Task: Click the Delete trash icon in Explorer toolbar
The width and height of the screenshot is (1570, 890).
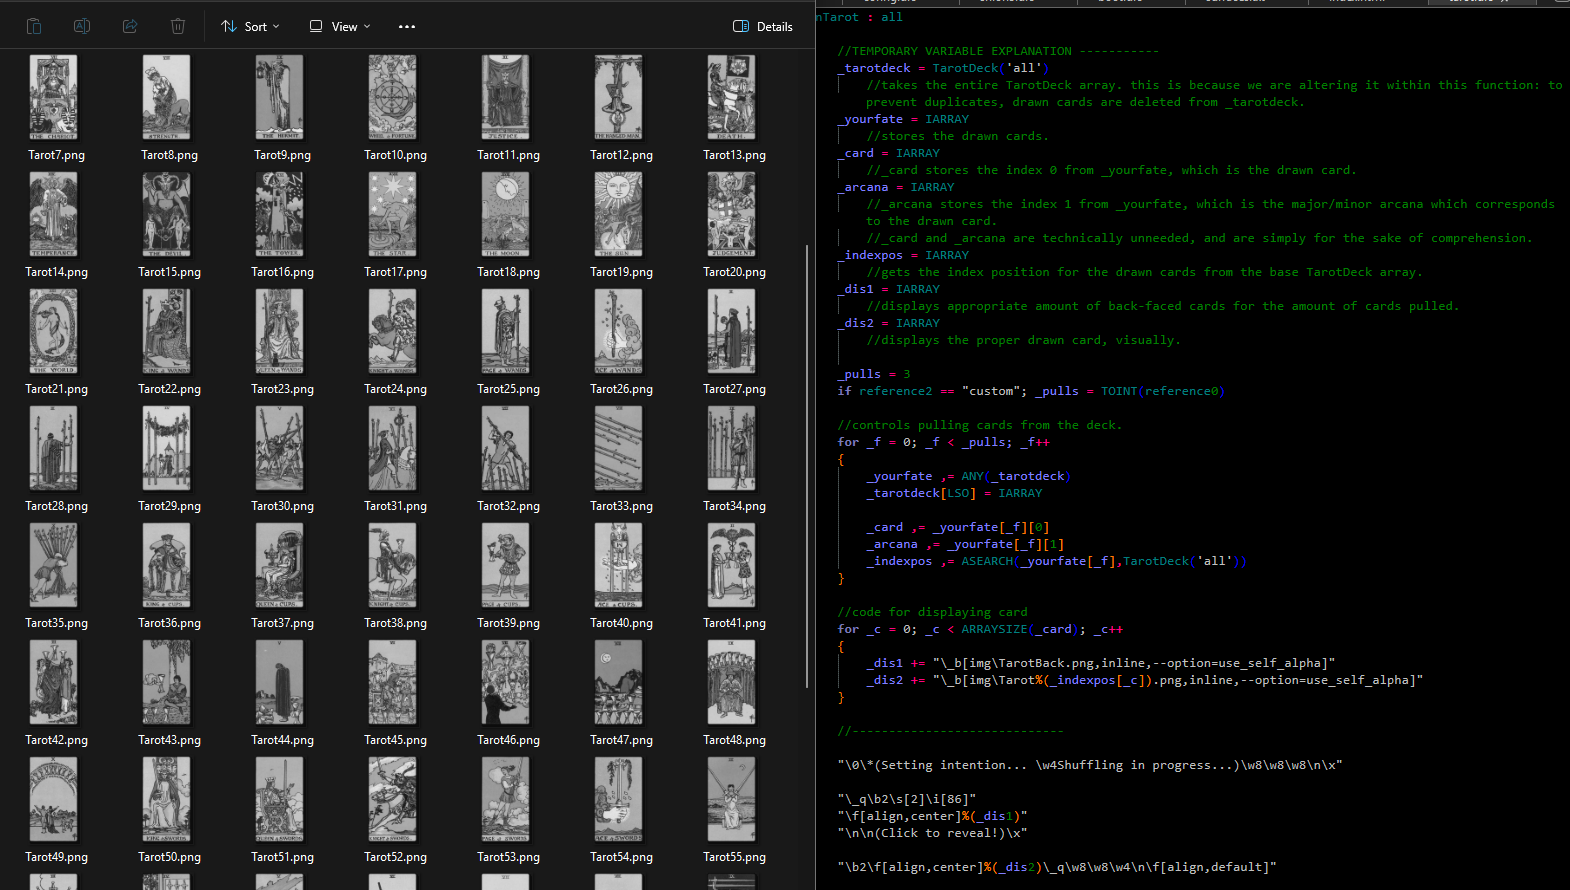Action: [x=178, y=26]
